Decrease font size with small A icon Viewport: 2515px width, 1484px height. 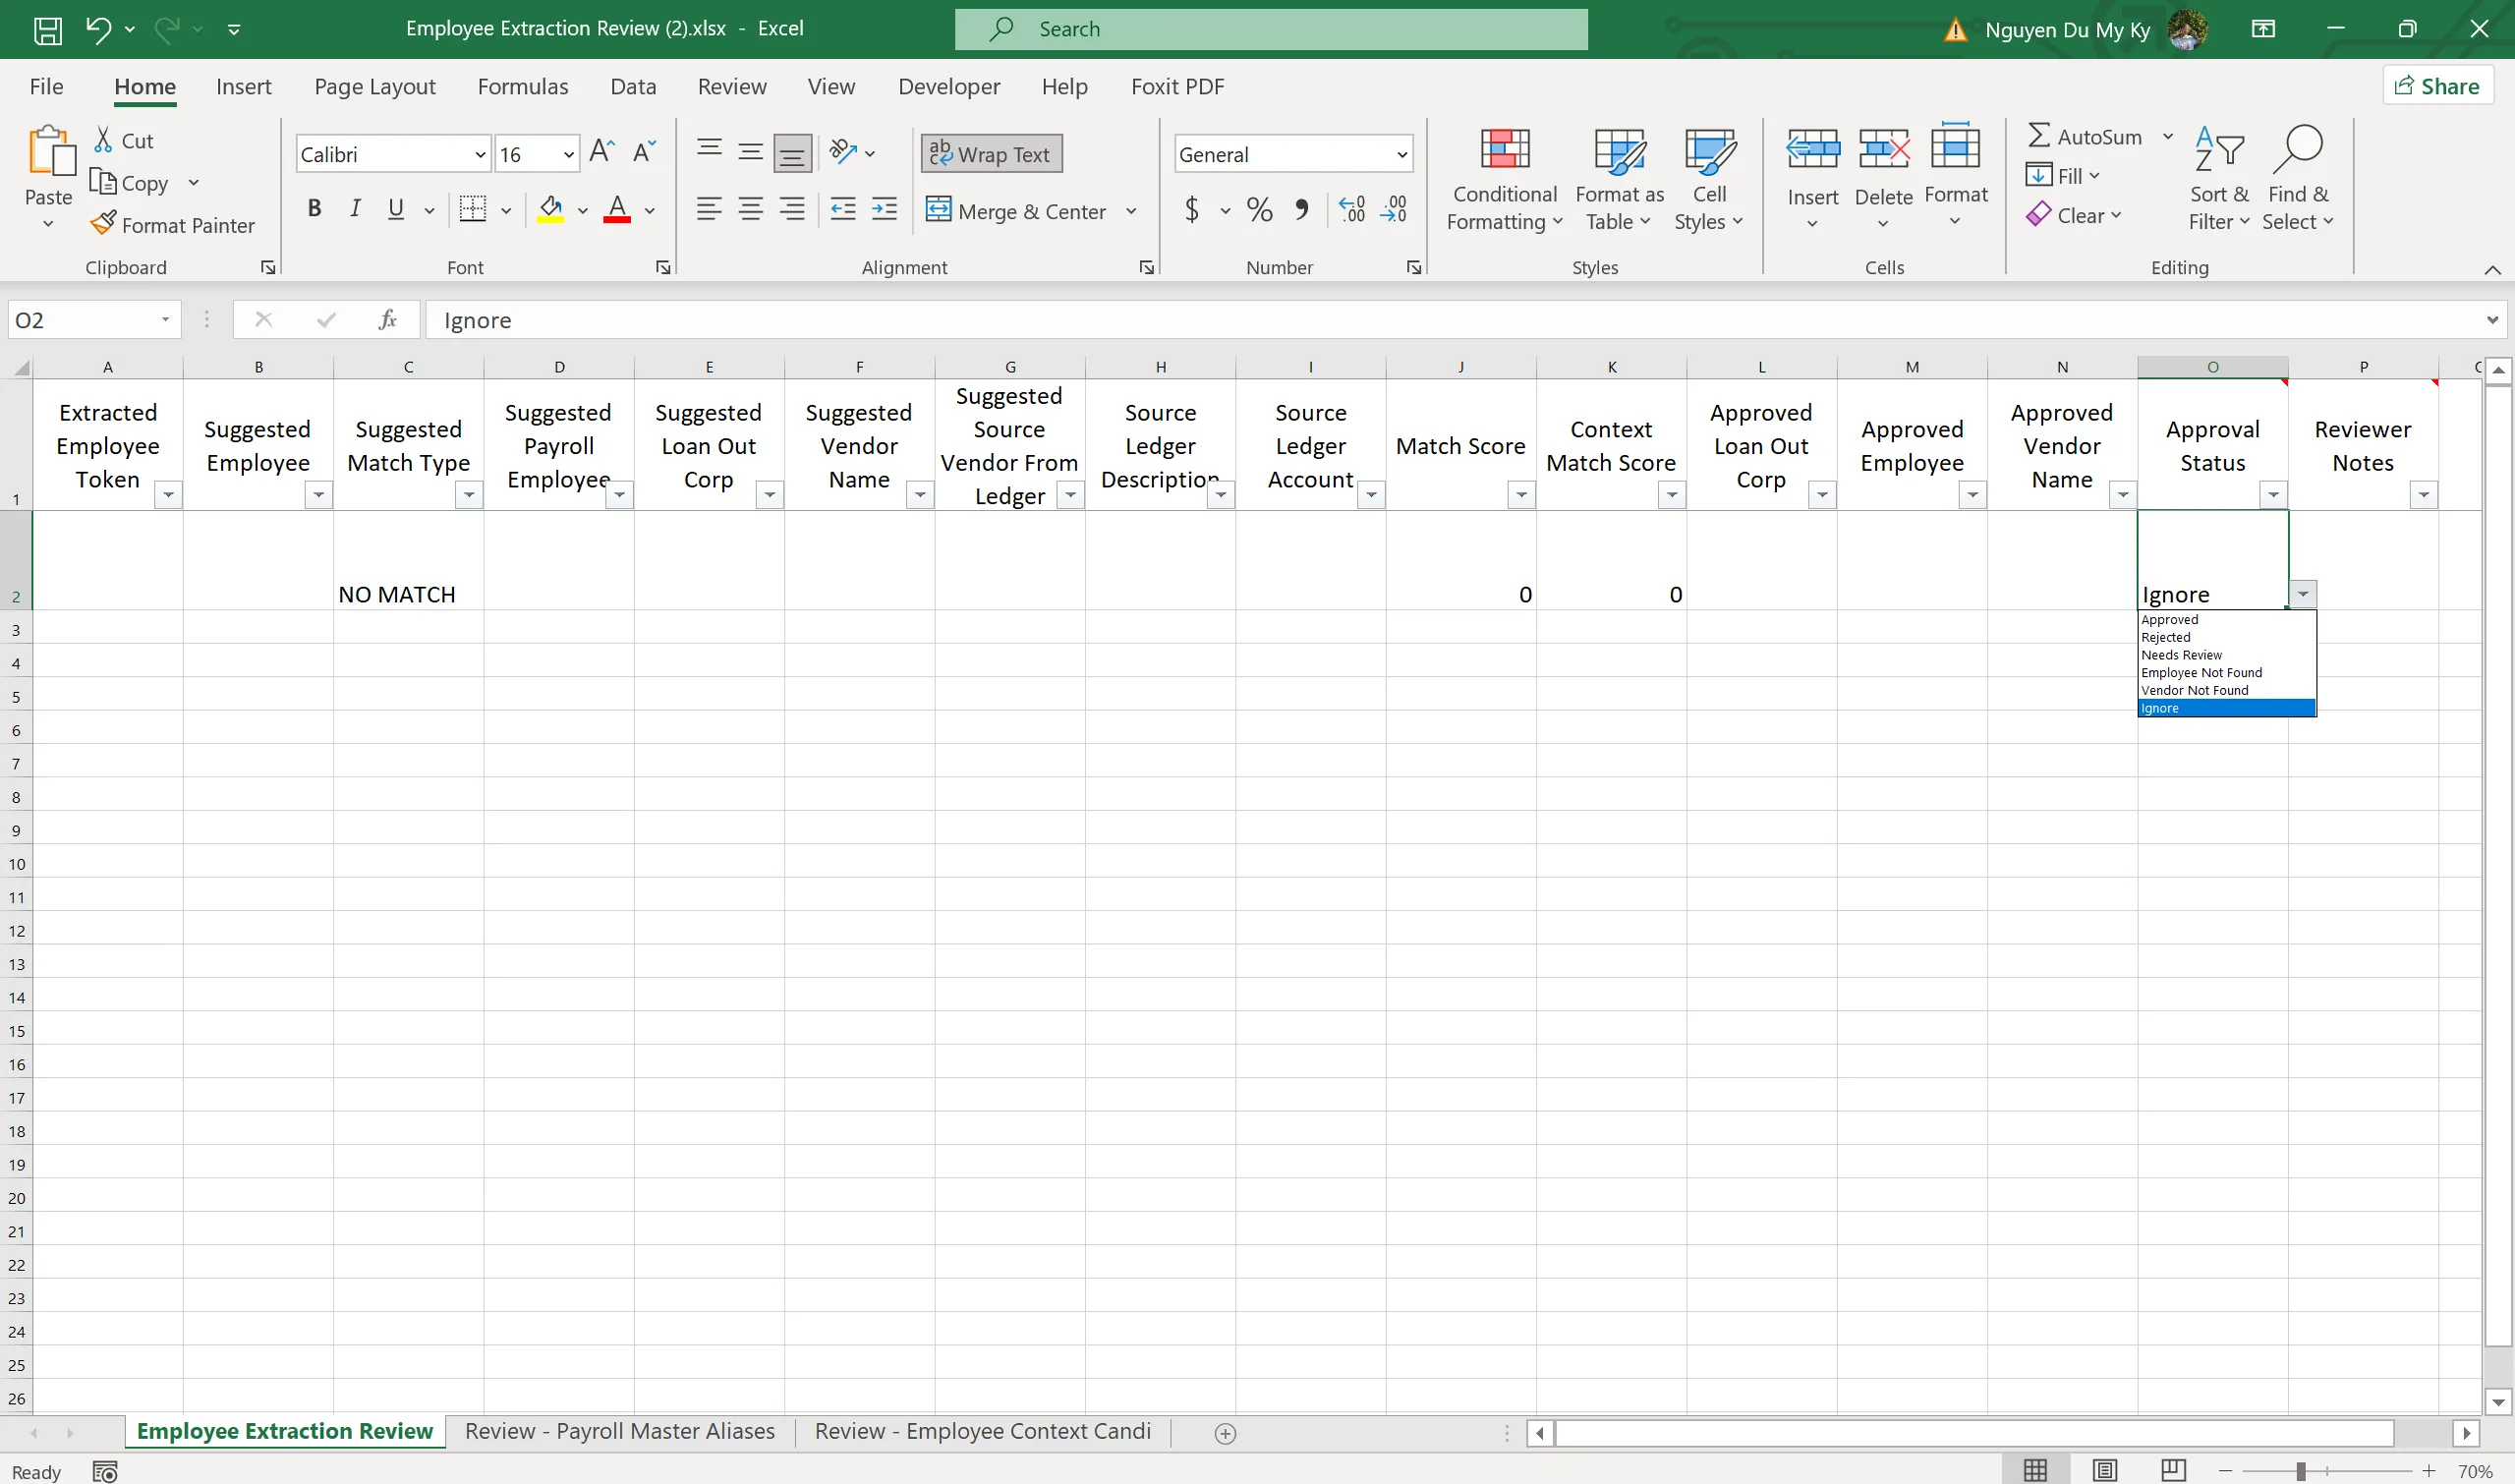pos(645,152)
